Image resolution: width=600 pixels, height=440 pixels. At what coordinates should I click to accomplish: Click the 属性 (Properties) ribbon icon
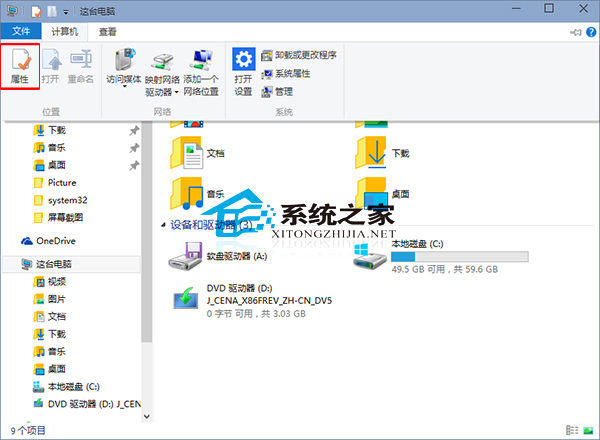click(x=19, y=66)
